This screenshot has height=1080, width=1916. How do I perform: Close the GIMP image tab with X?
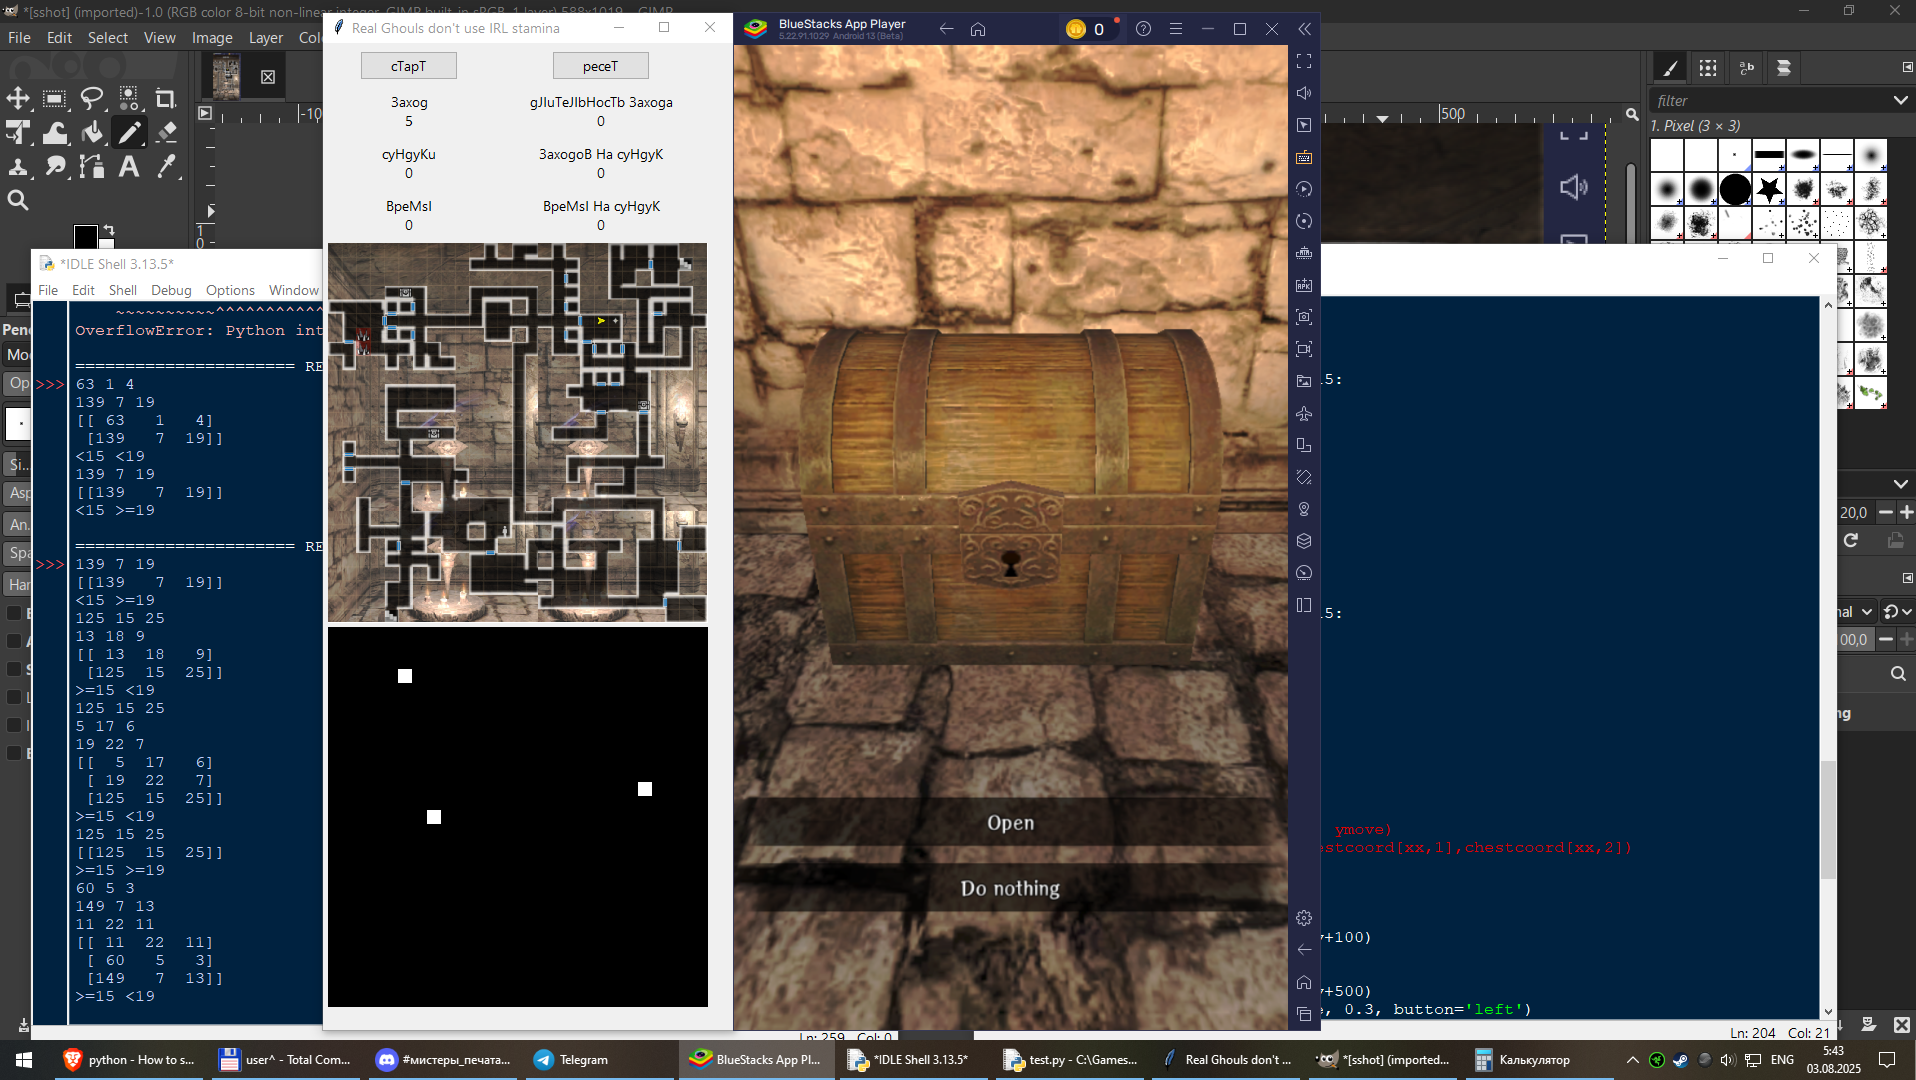click(x=268, y=77)
